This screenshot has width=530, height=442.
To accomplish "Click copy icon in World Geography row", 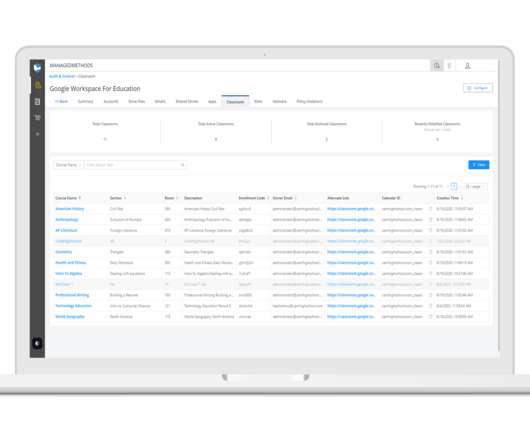I will tap(431, 317).
